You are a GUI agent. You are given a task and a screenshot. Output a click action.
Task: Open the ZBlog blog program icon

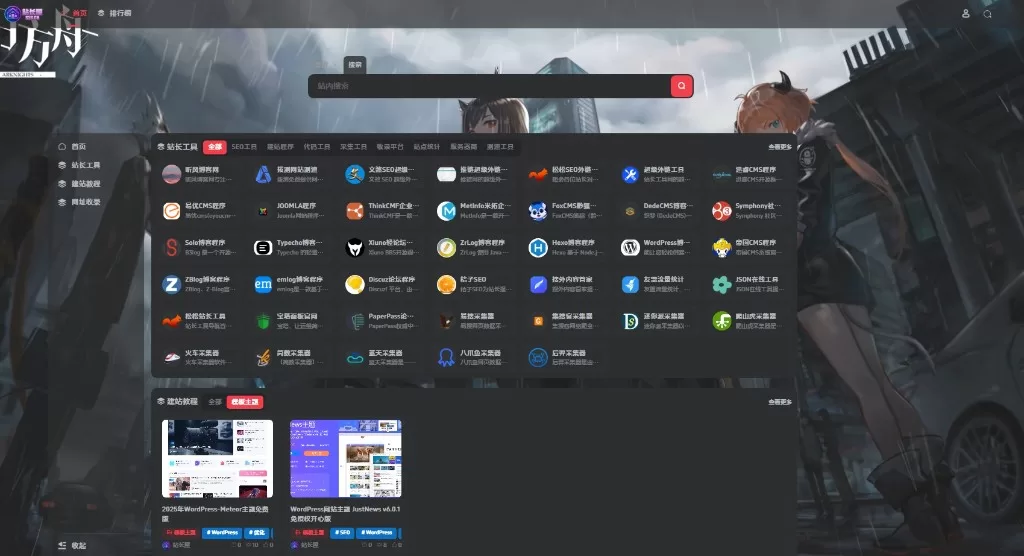pyautogui.click(x=171, y=284)
